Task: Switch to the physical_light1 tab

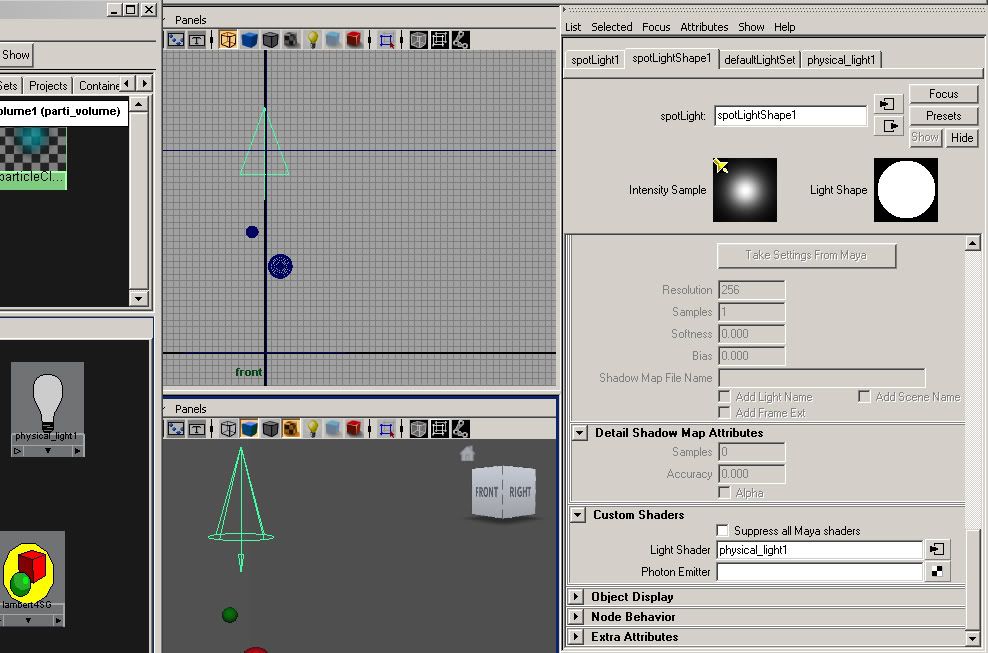Action: (x=841, y=60)
